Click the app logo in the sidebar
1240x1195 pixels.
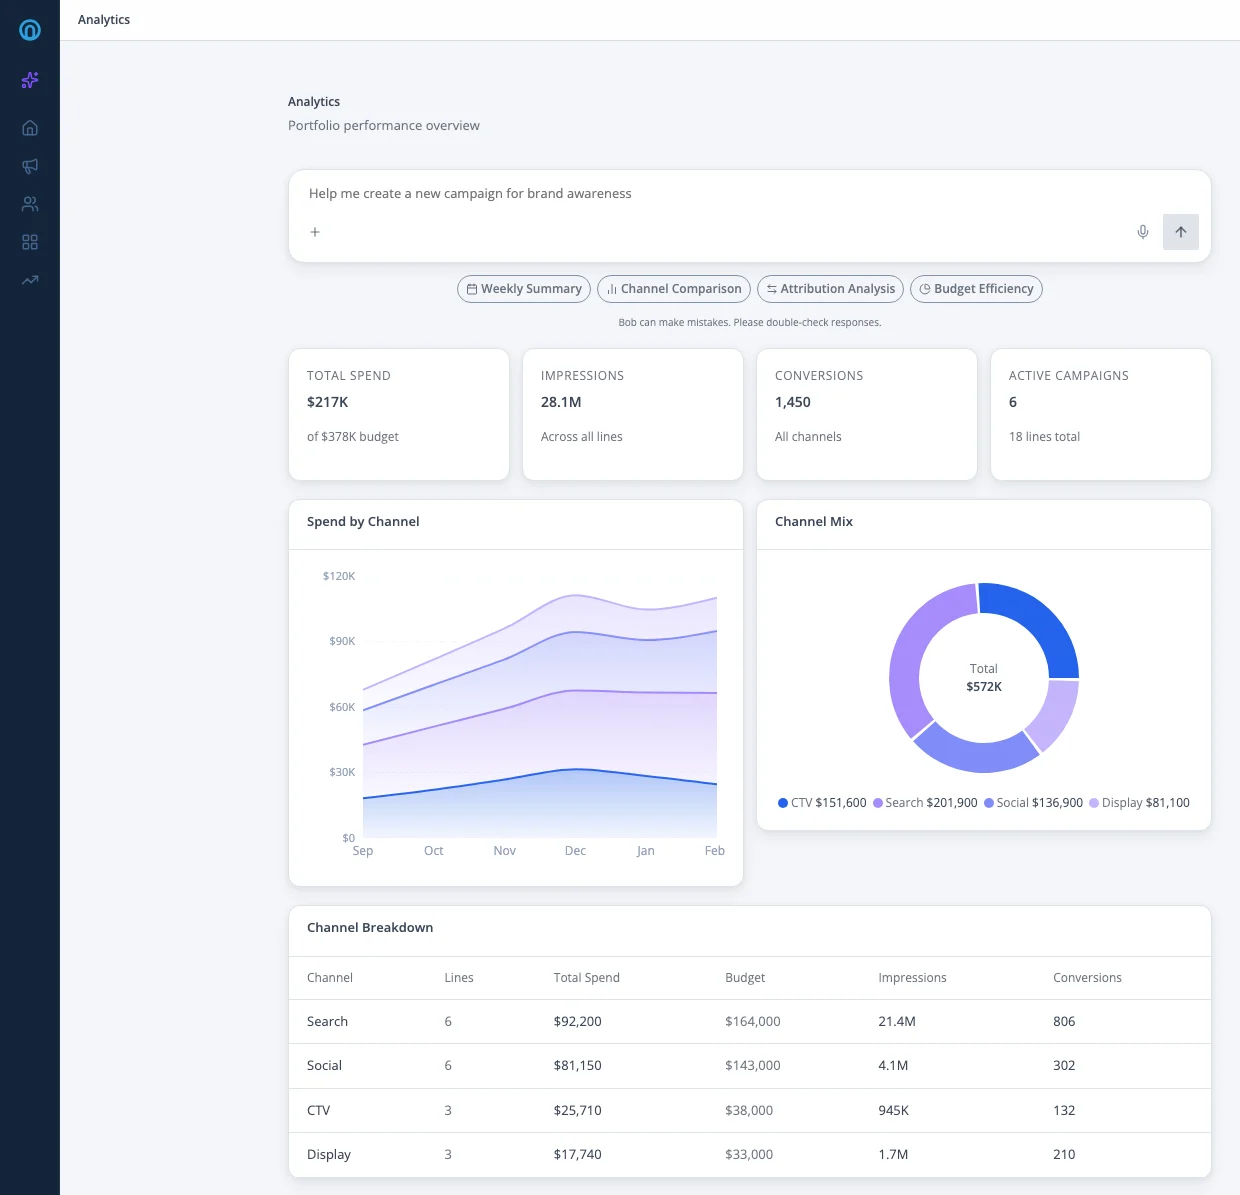(x=30, y=30)
